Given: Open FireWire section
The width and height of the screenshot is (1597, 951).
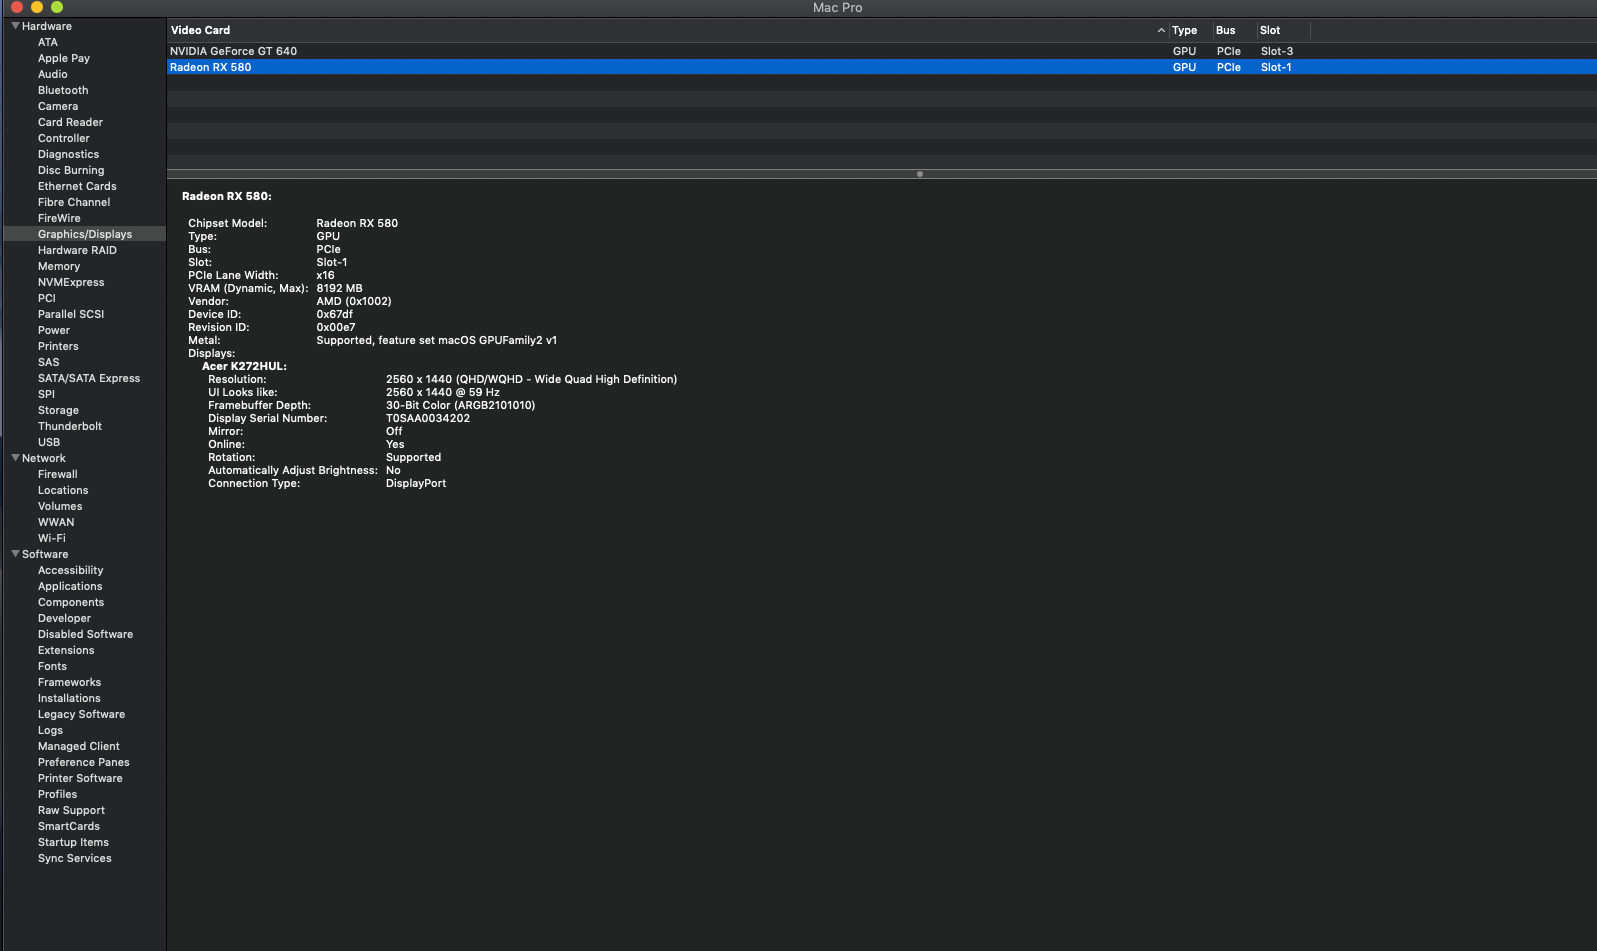Looking at the screenshot, I should coord(59,218).
